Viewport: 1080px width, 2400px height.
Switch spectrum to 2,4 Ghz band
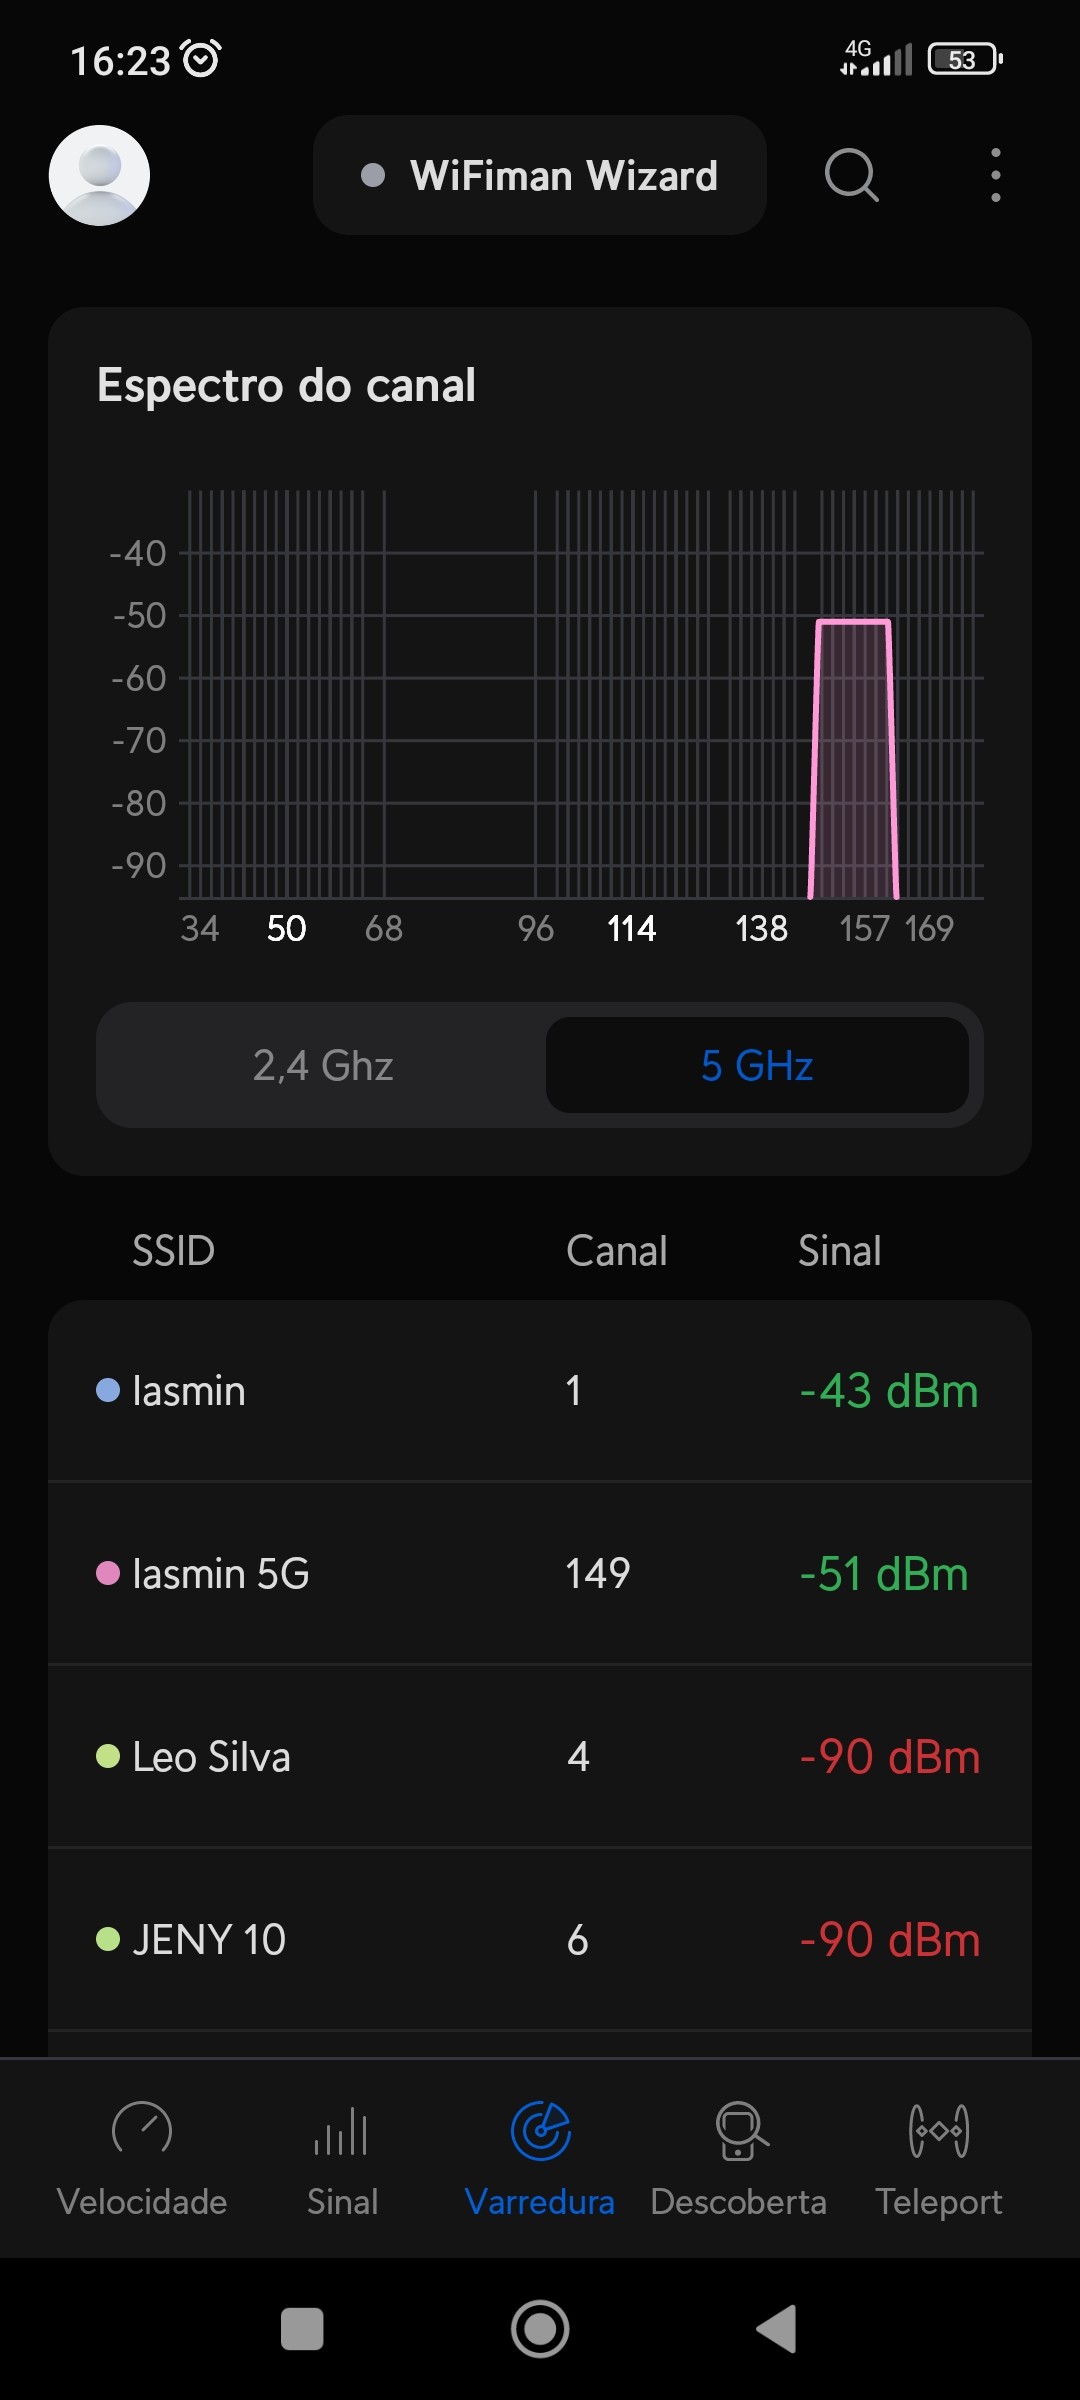pos(322,1065)
